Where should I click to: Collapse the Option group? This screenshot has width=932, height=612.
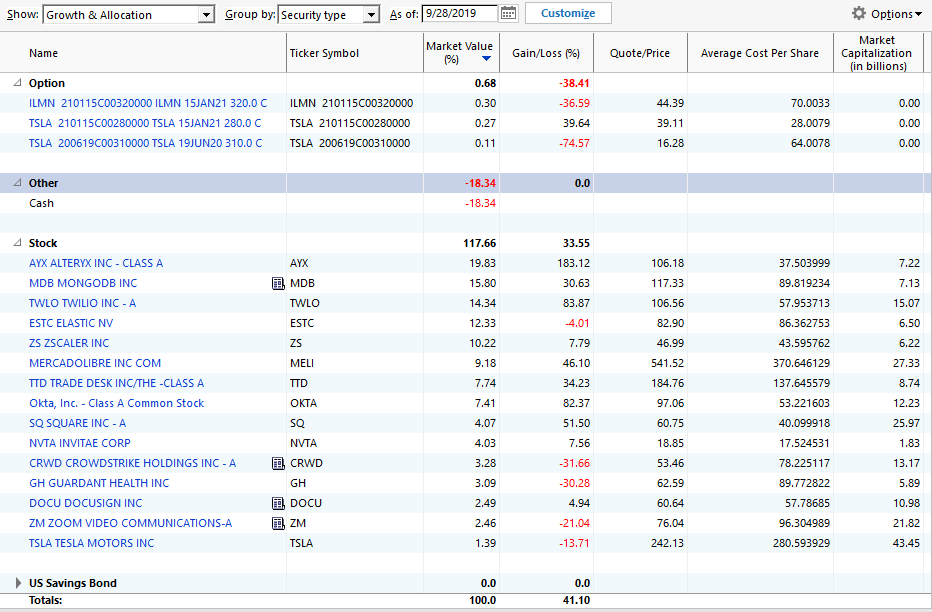17,83
